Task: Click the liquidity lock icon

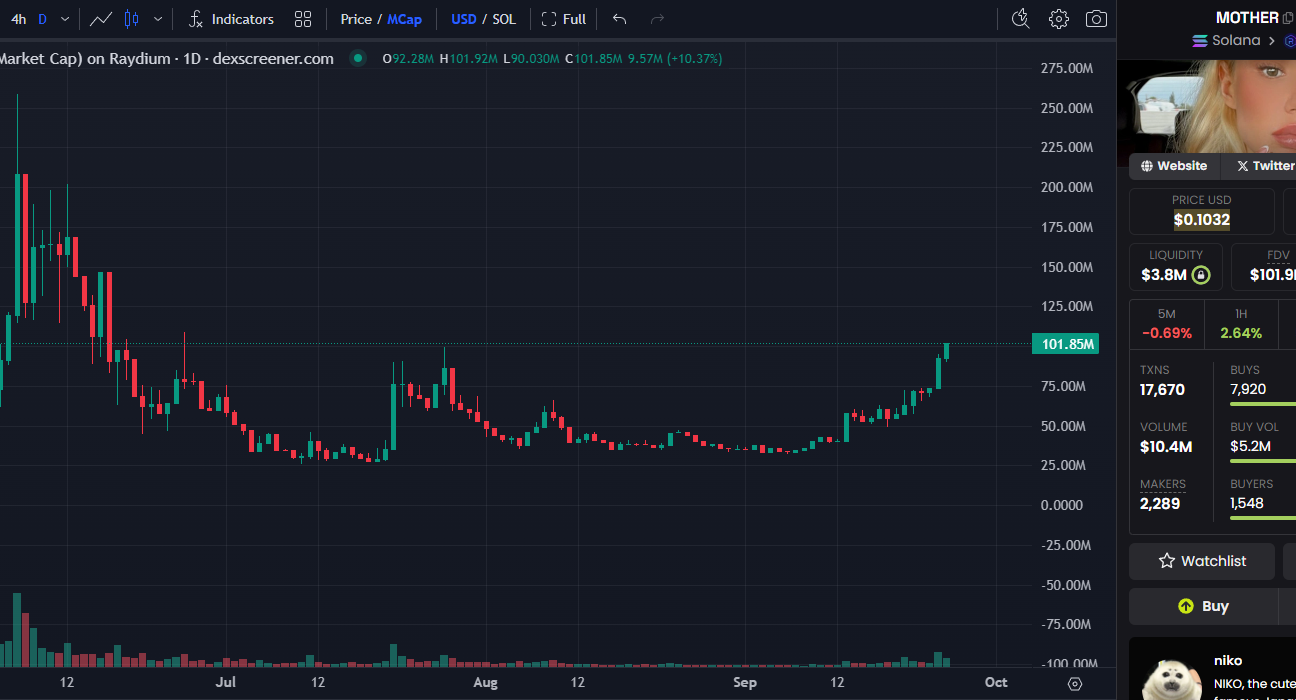Action: pyautogui.click(x=1201, y=275)
